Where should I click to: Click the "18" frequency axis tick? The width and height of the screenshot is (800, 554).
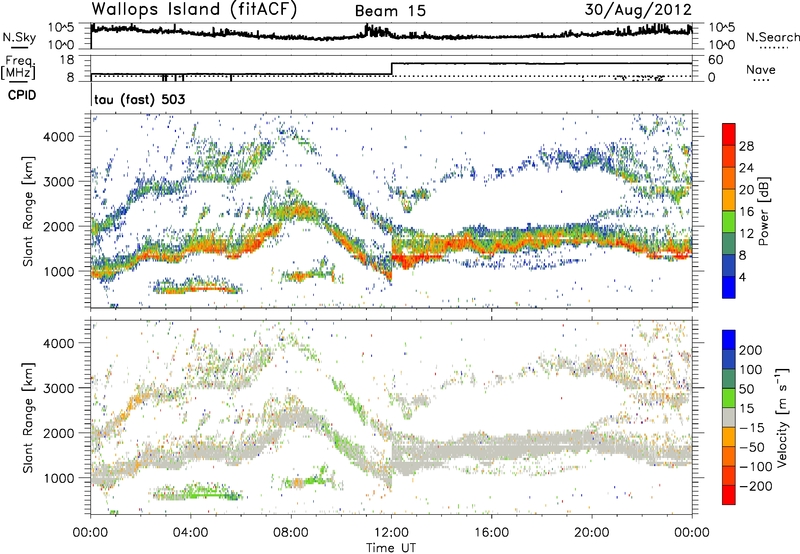point(67,60)
